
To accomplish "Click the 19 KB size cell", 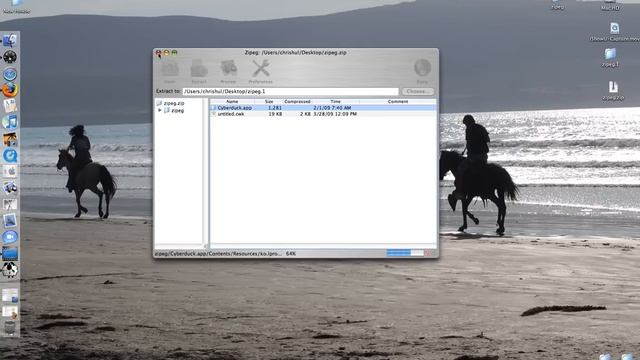I will 275,114.
